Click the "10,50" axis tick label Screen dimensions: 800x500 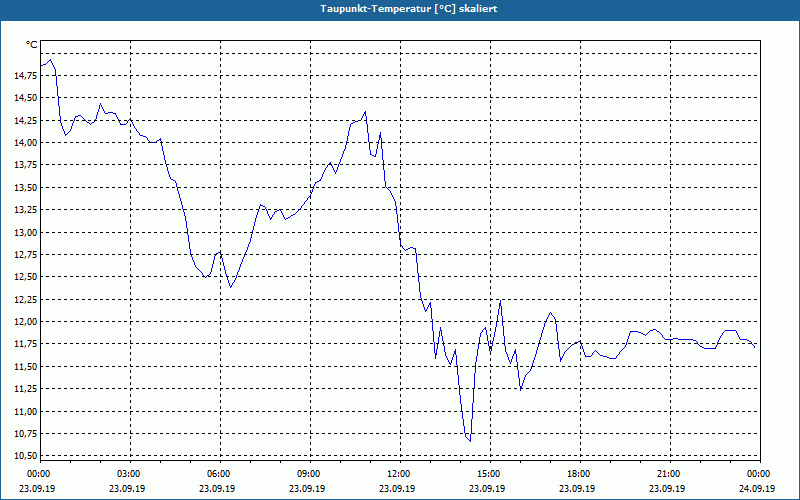[x=25, y=456]
